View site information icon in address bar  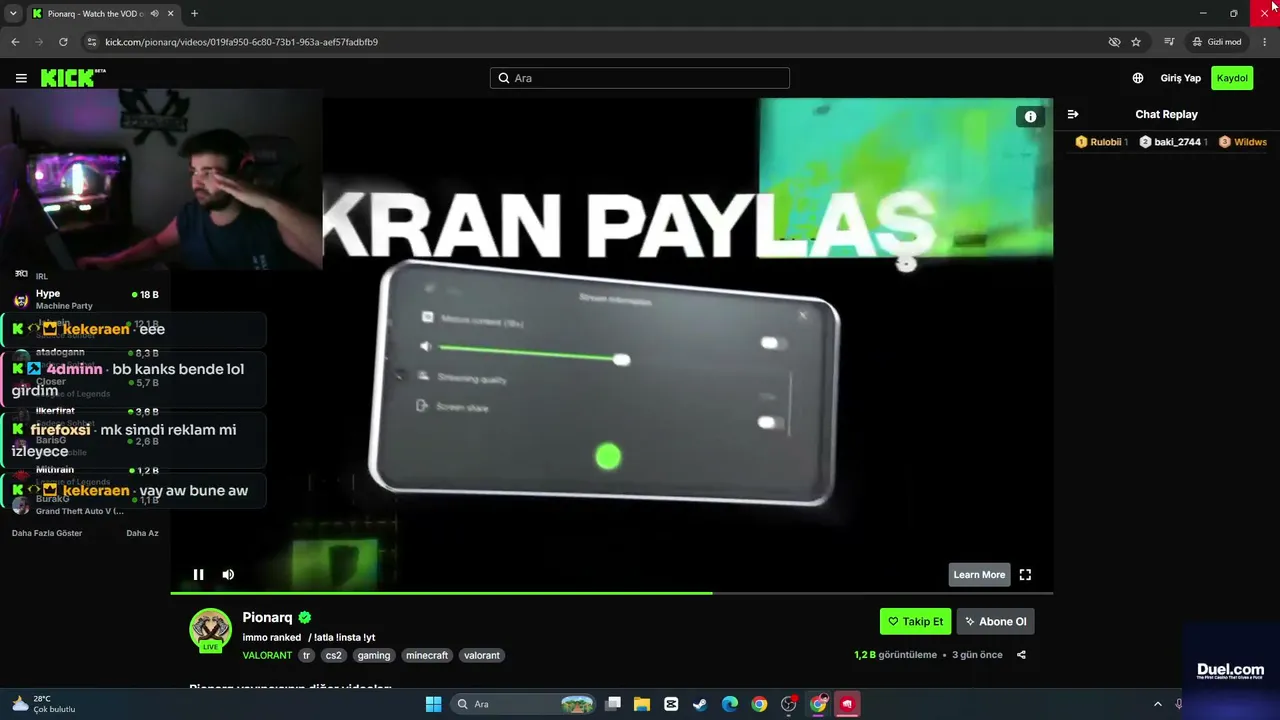click(x=92, y=42)
